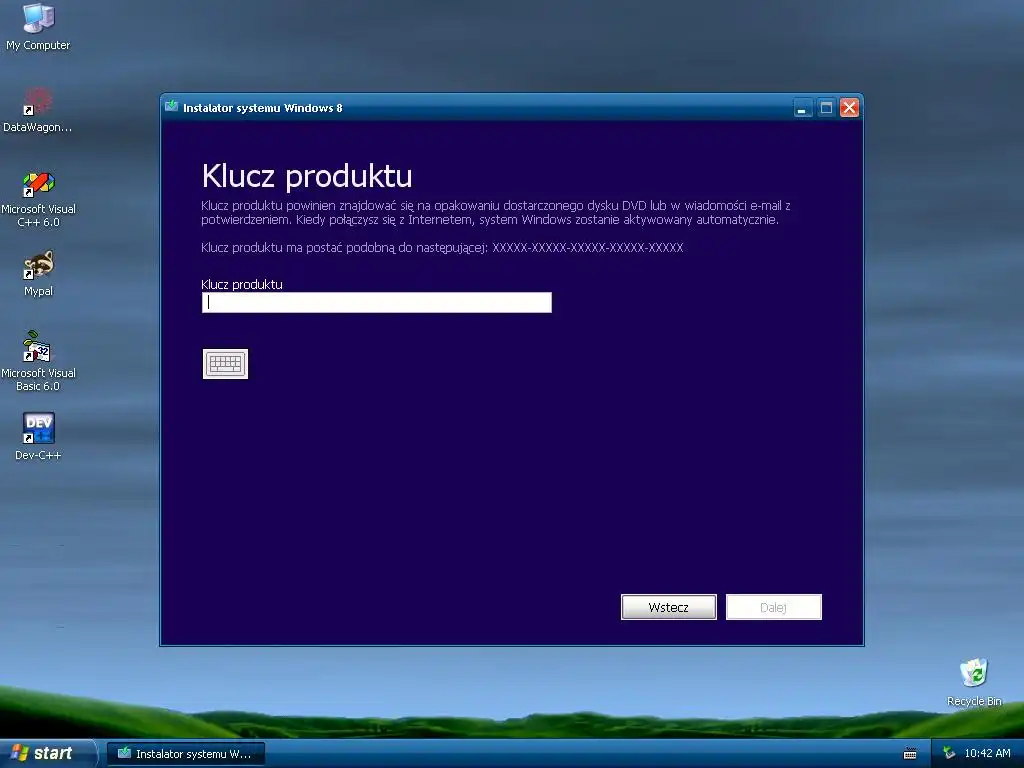
Task: Close the Windows 8 installer window
Action: [x=849, y=108]
